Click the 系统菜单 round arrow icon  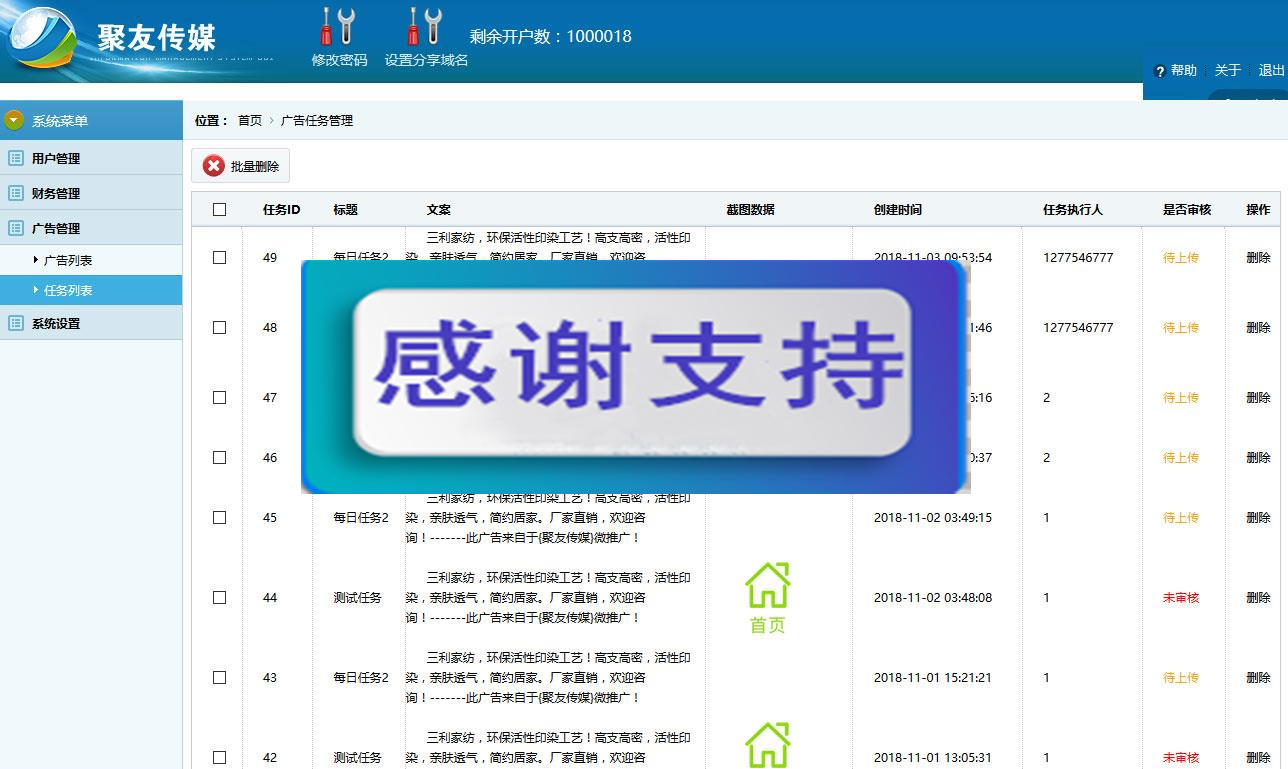pyautogui.click(x=14, y=121)
